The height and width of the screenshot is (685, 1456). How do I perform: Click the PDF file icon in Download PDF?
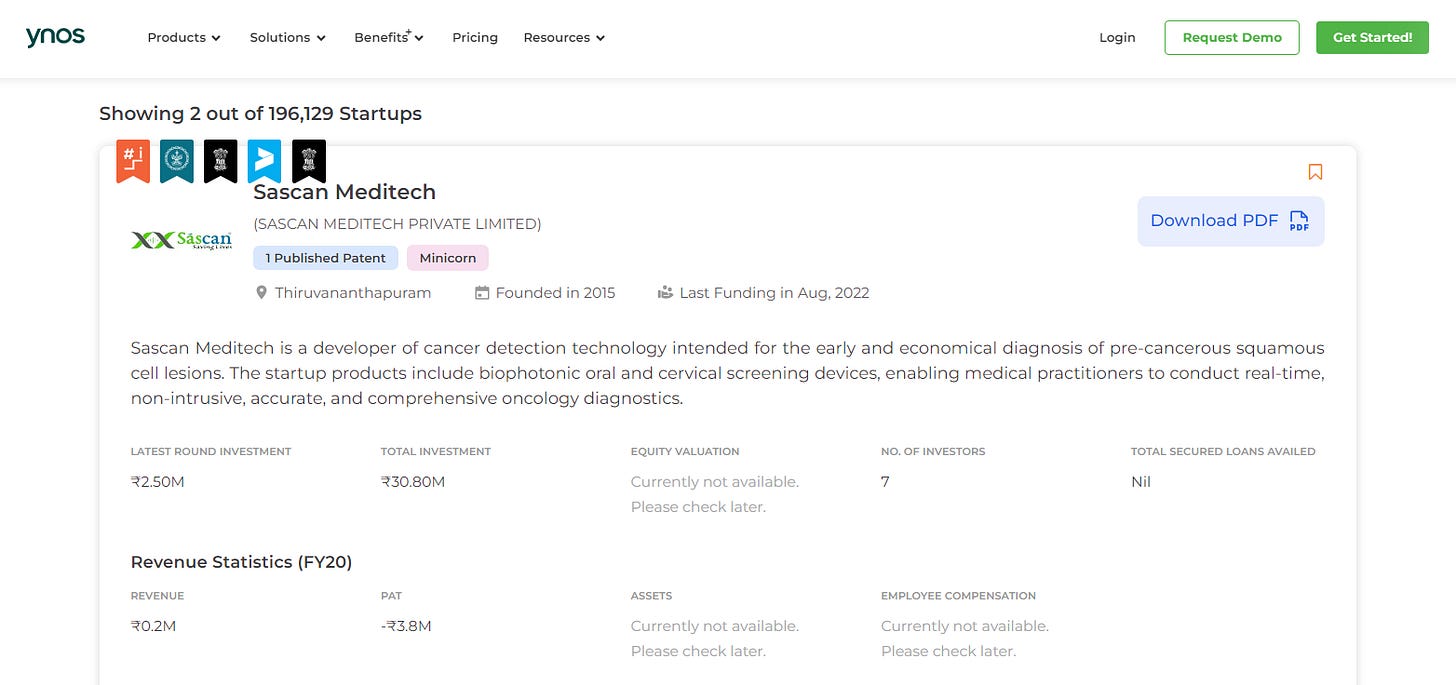click(x=1299, y=221)
